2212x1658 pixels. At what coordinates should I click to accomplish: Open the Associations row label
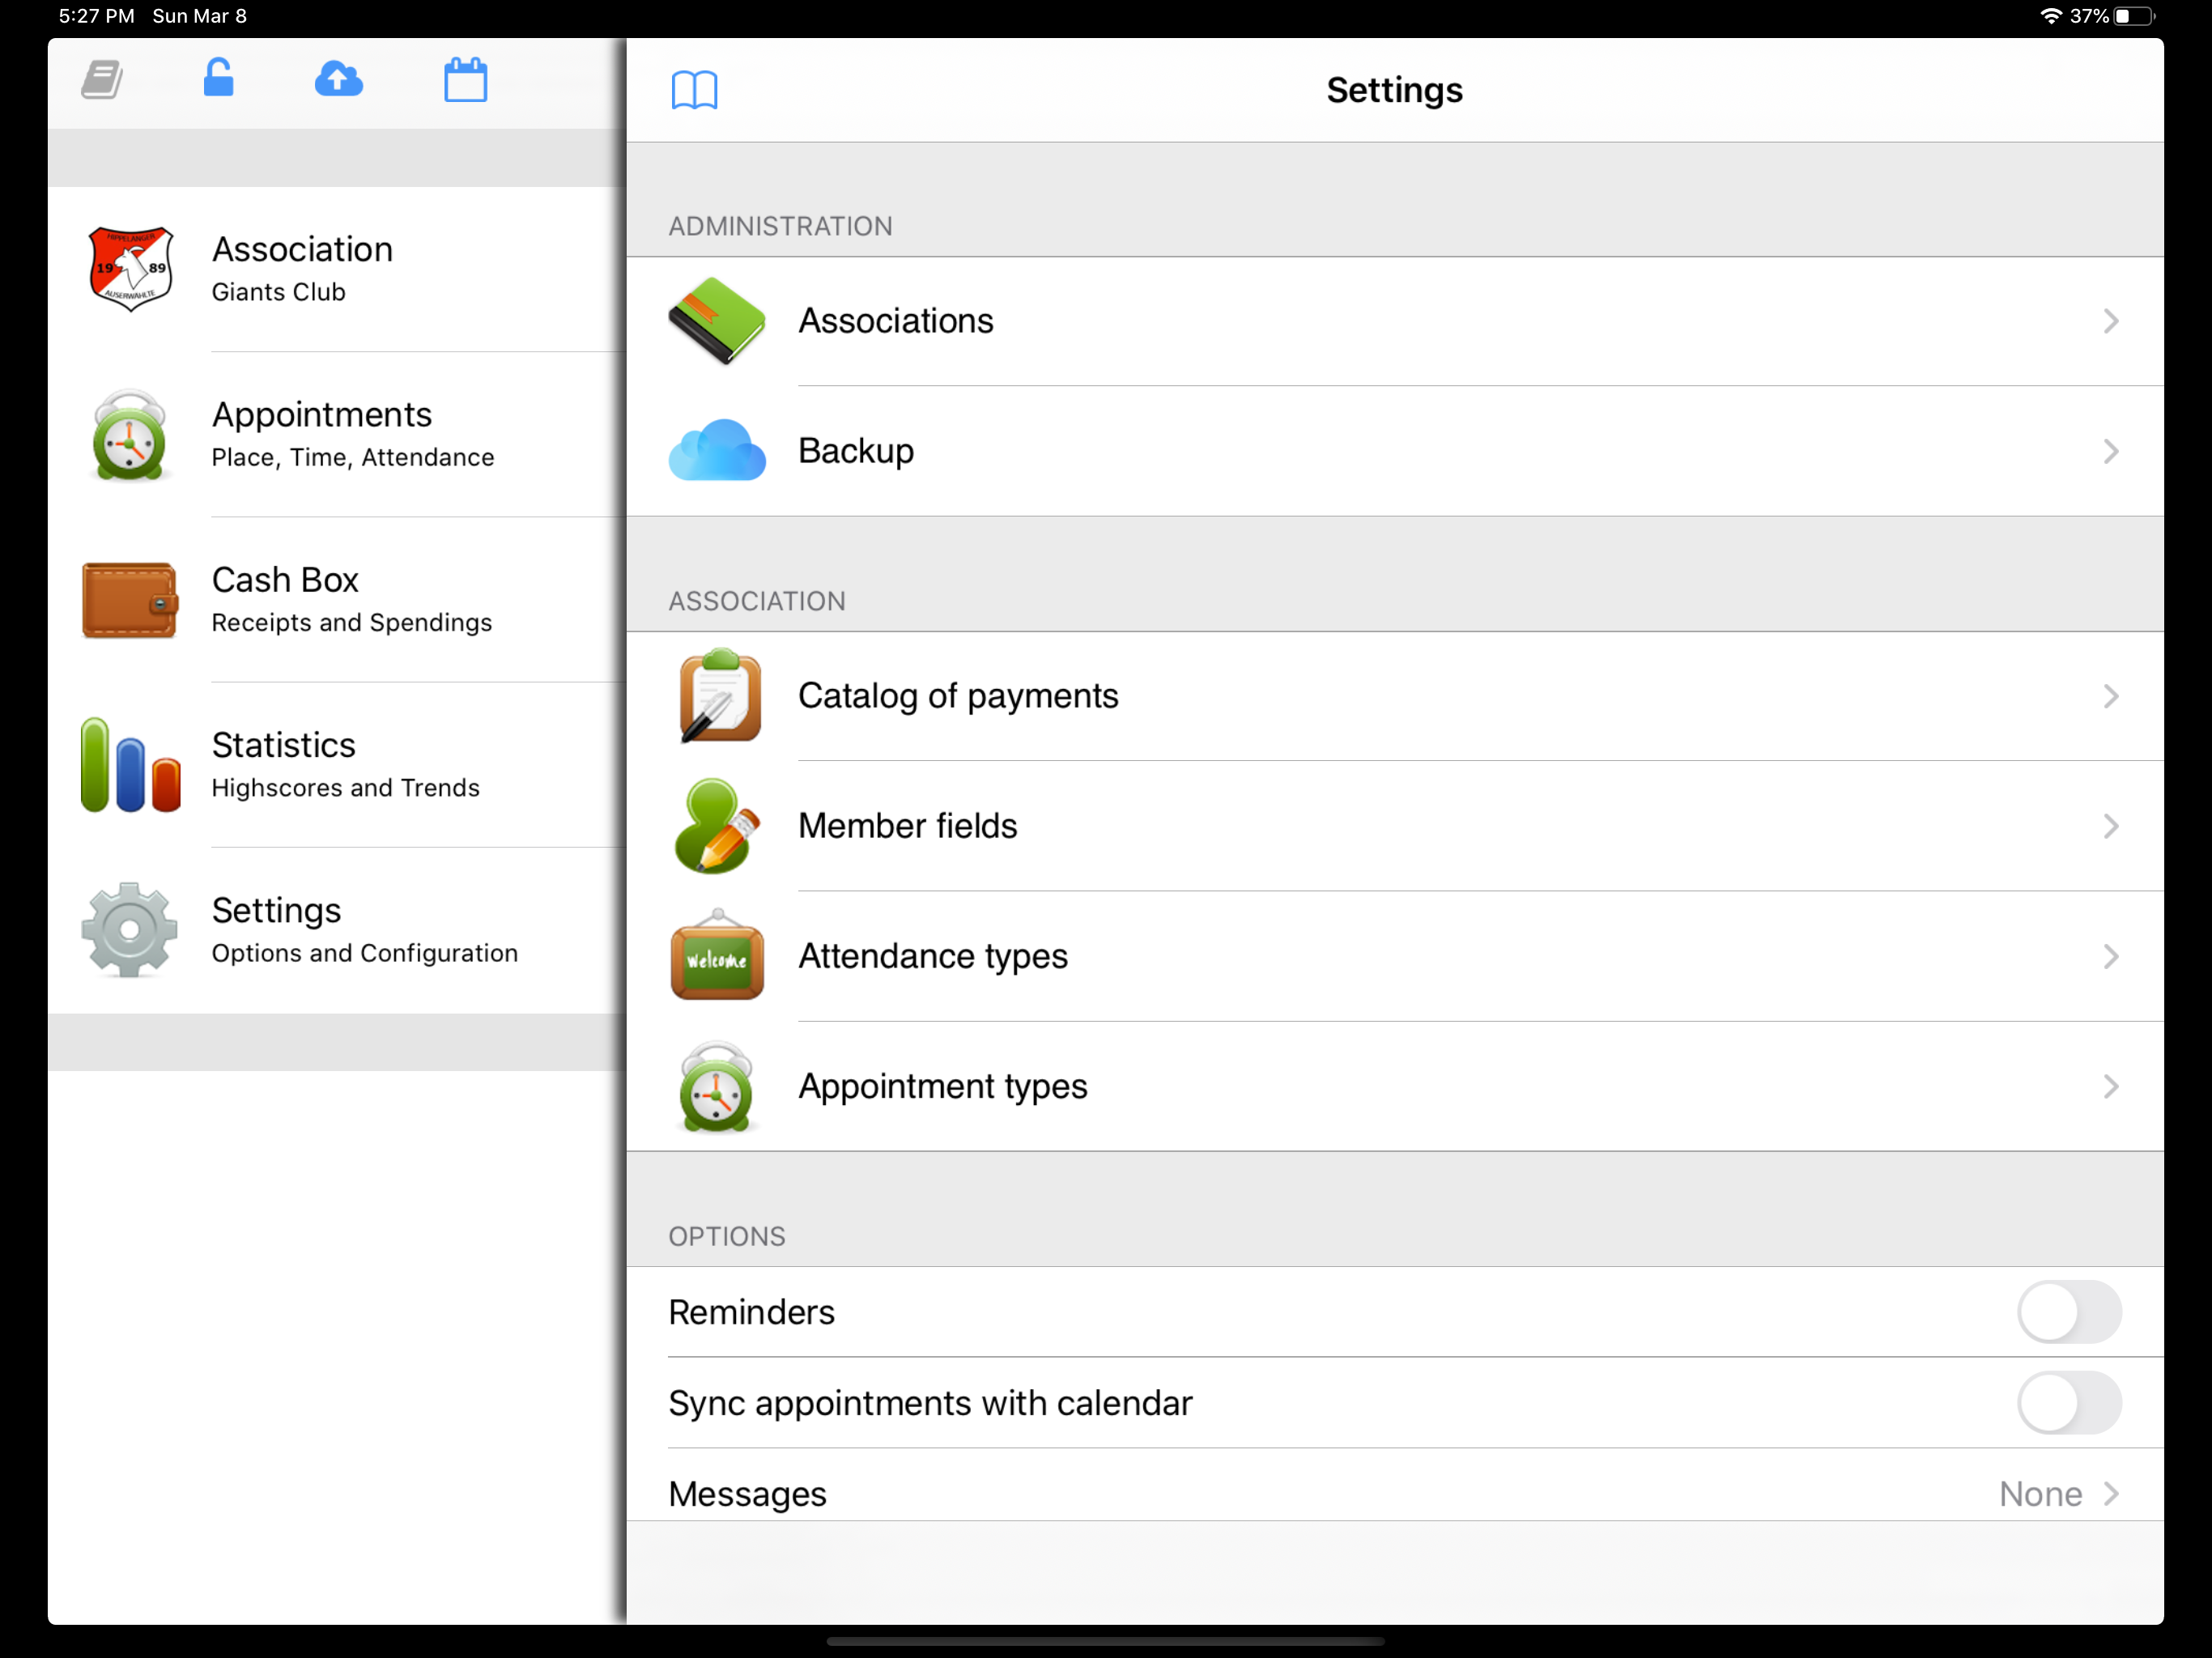pyautogui.click(x=895, y=321)
